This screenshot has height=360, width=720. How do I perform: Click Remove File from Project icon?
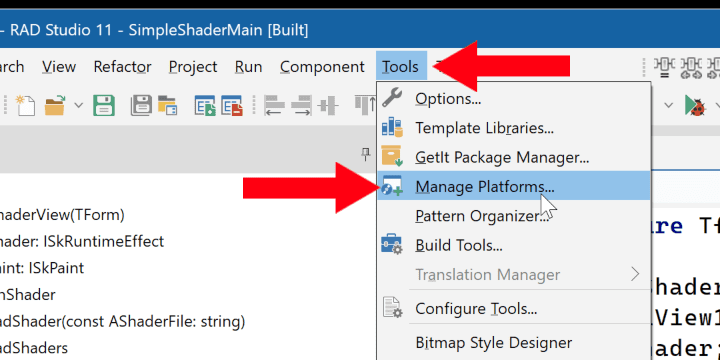(231, 105)
